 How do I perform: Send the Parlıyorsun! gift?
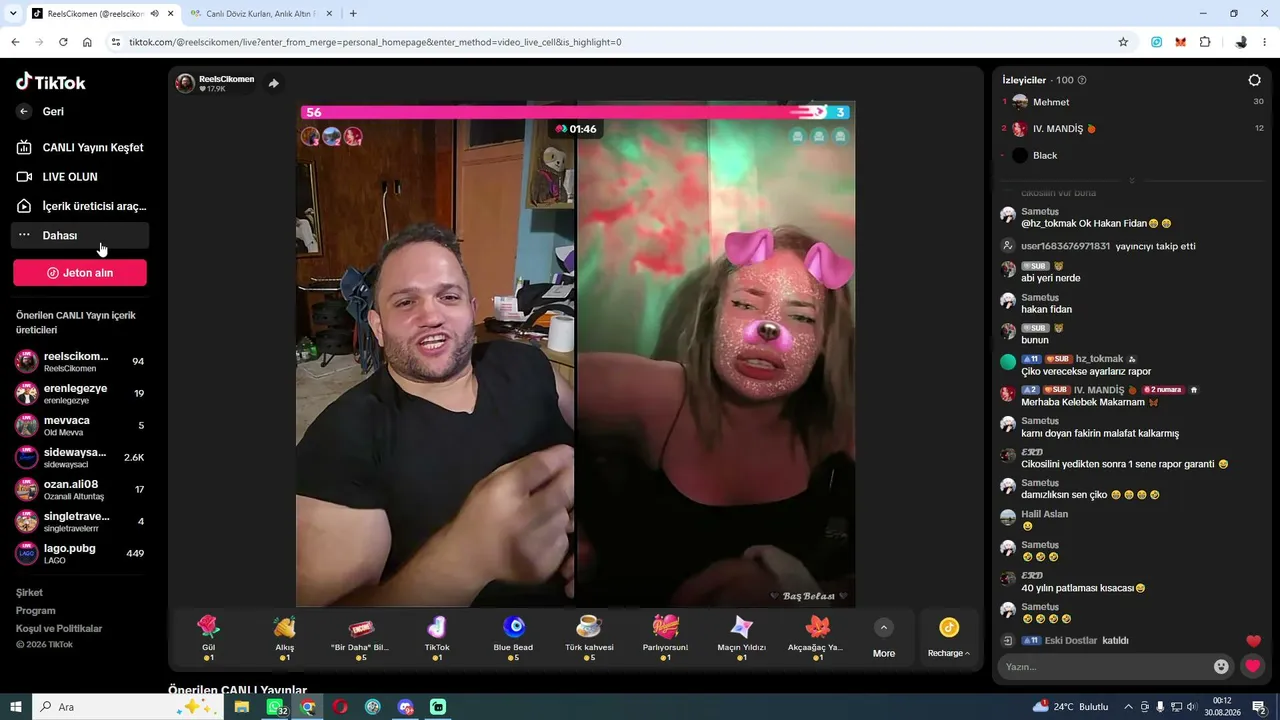[x=665, y=637]
